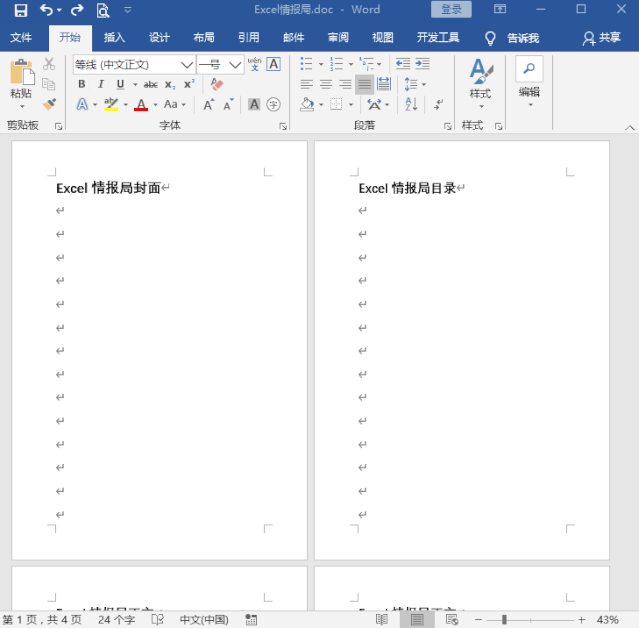Toggle strikethrough formatting
The image size is (639, 628).
(x=150, y=84)
